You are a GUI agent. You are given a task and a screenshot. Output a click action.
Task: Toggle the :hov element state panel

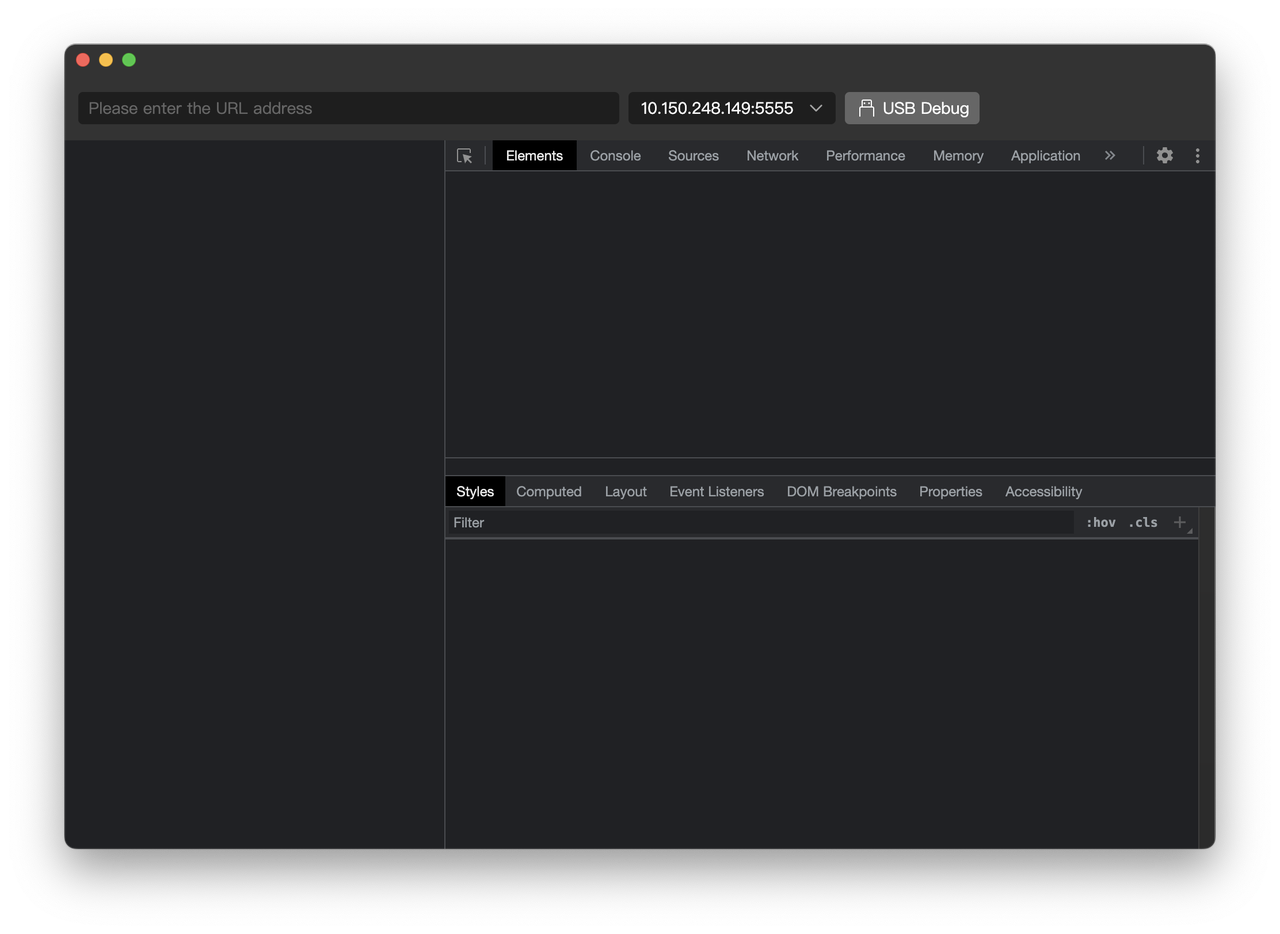[1100, 522]
